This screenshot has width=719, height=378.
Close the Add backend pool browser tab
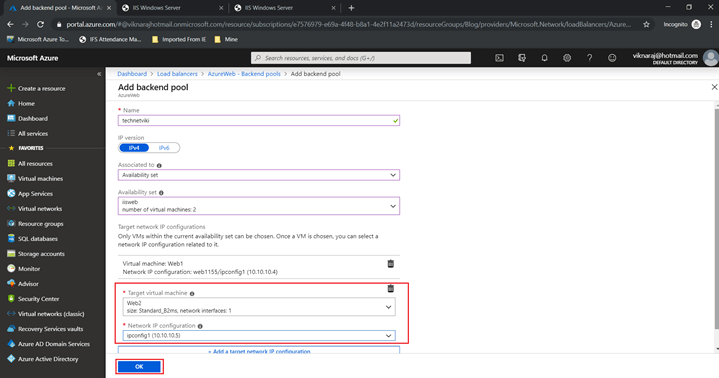(x=109, y=8)
